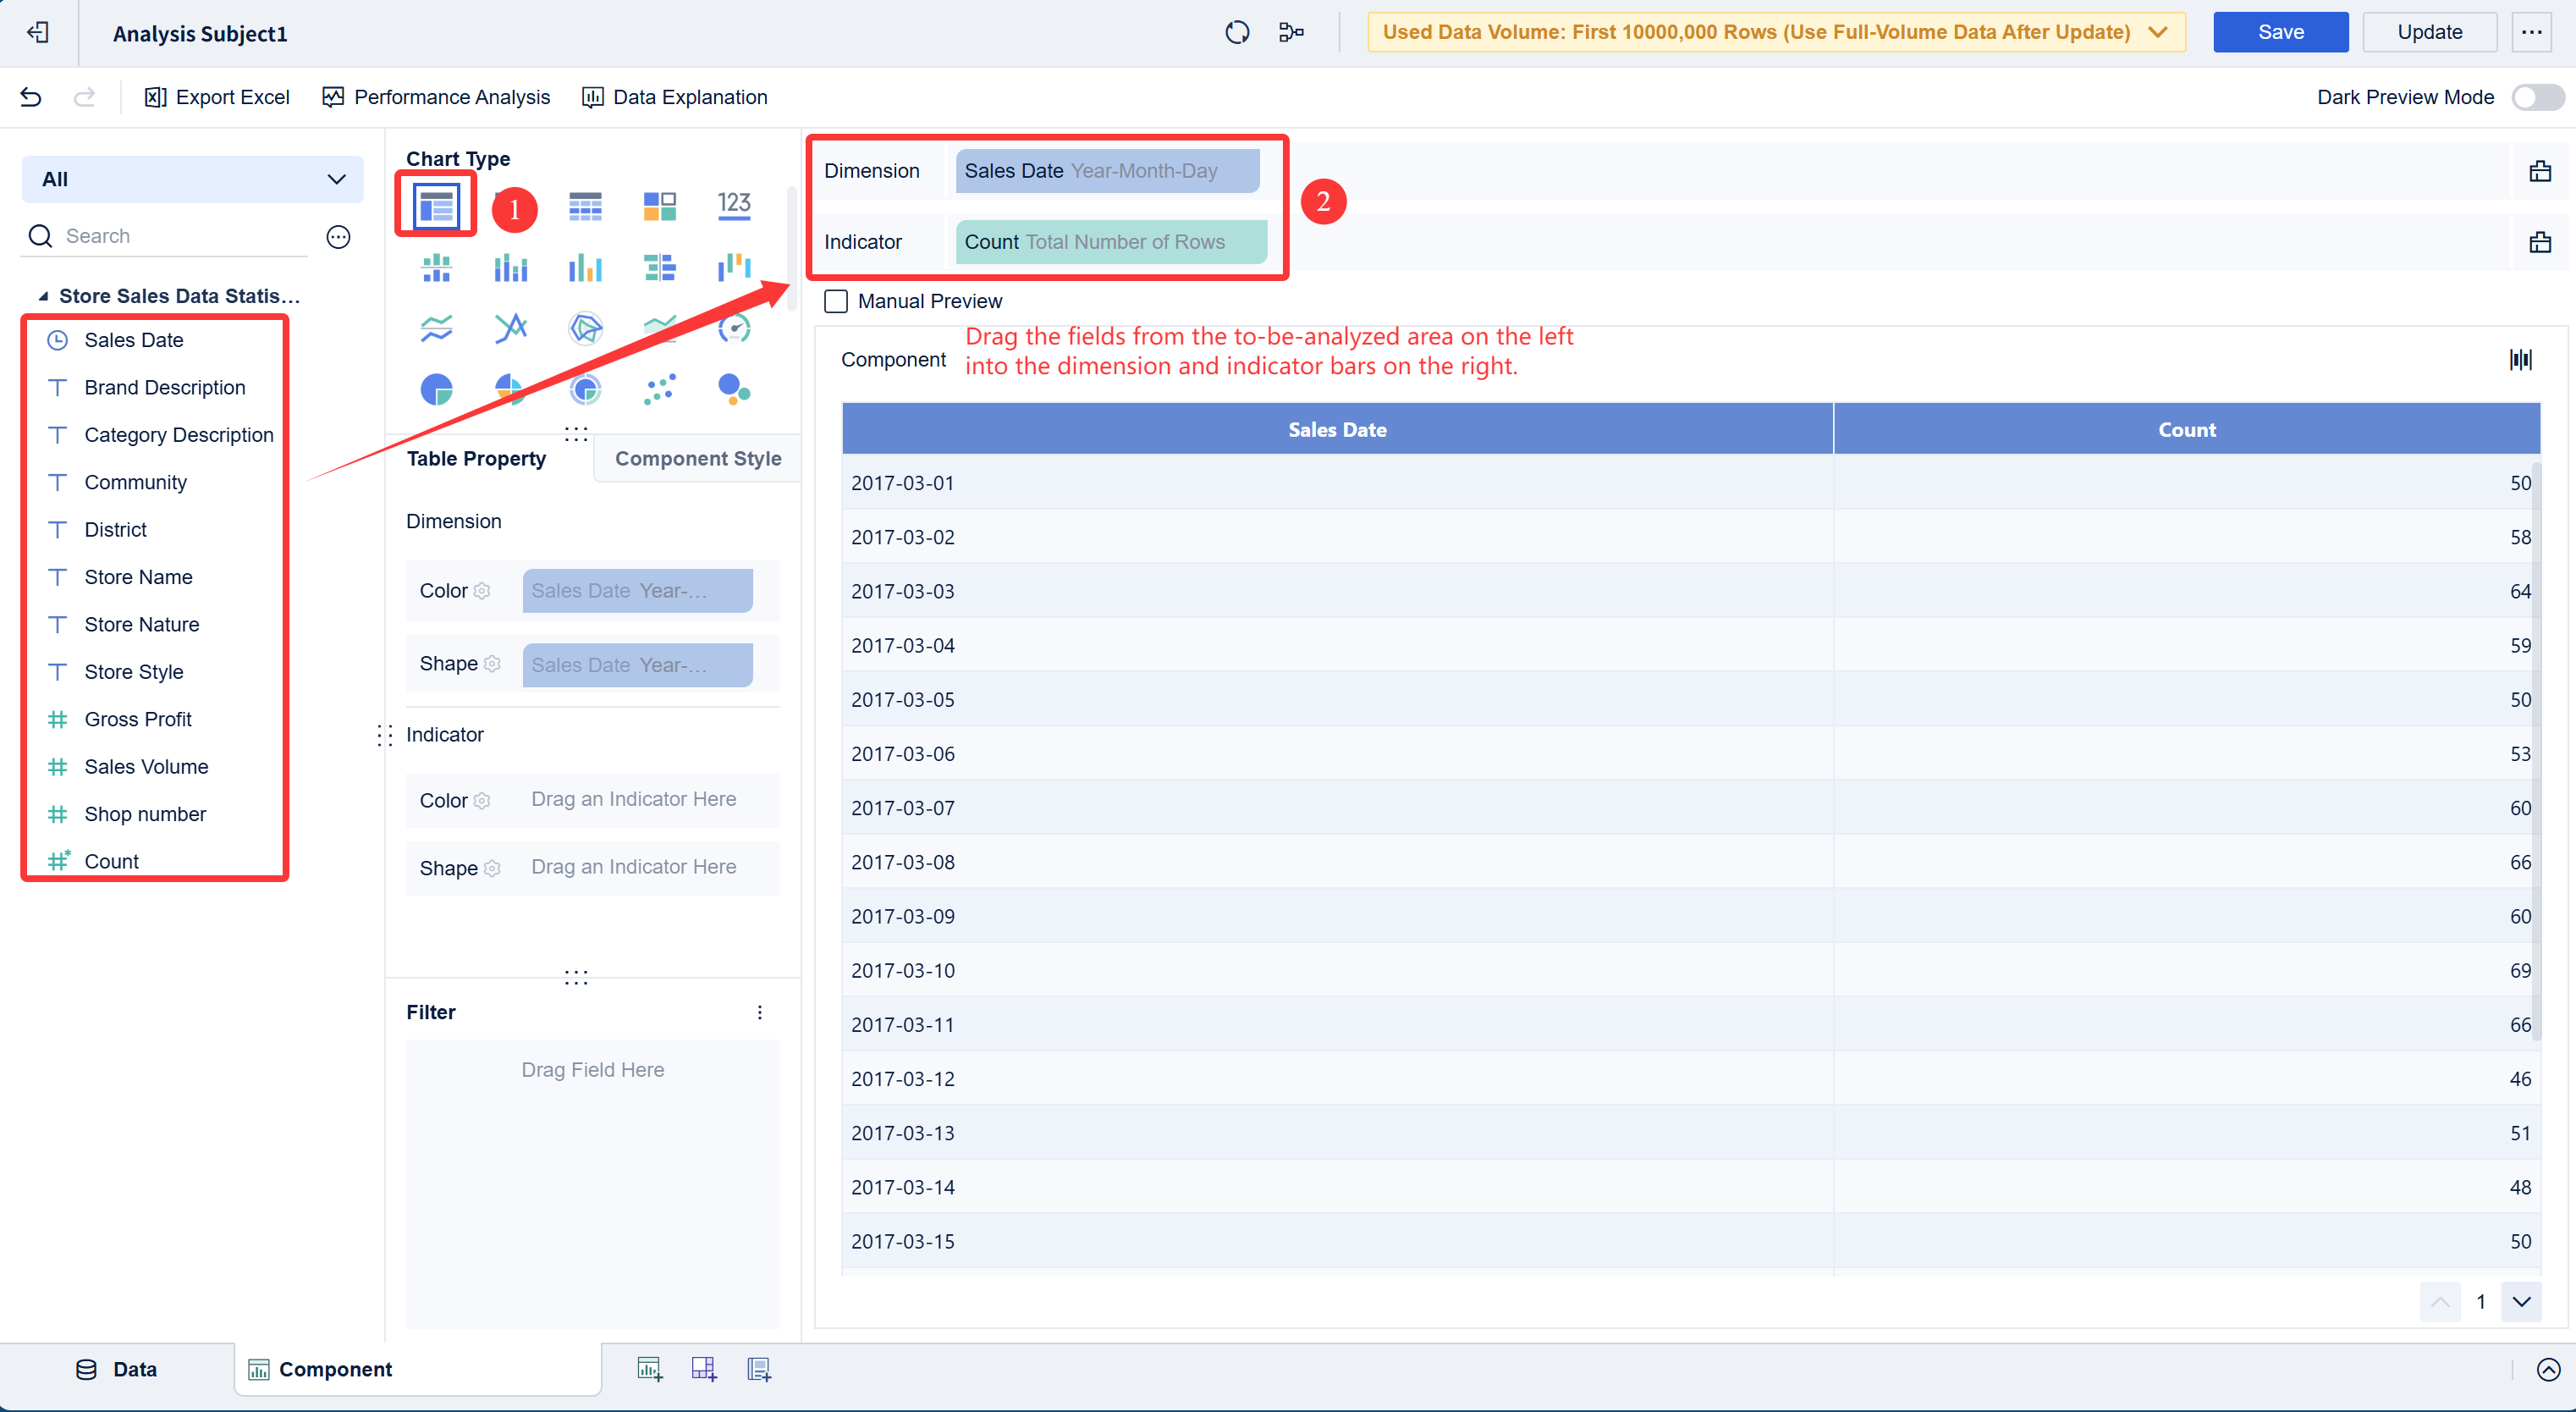Screen dimensions: 2576x1412
Task: Select the scatter plot chart type
Action: point(660,389)
